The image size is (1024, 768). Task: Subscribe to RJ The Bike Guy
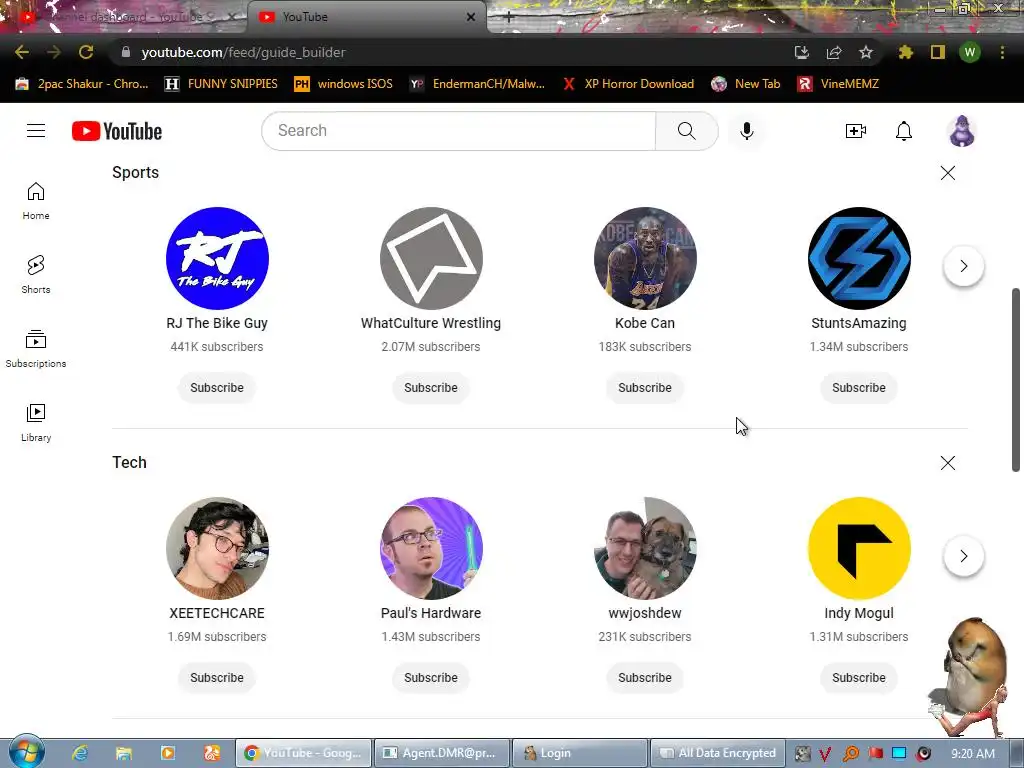[x=217, y=387]
